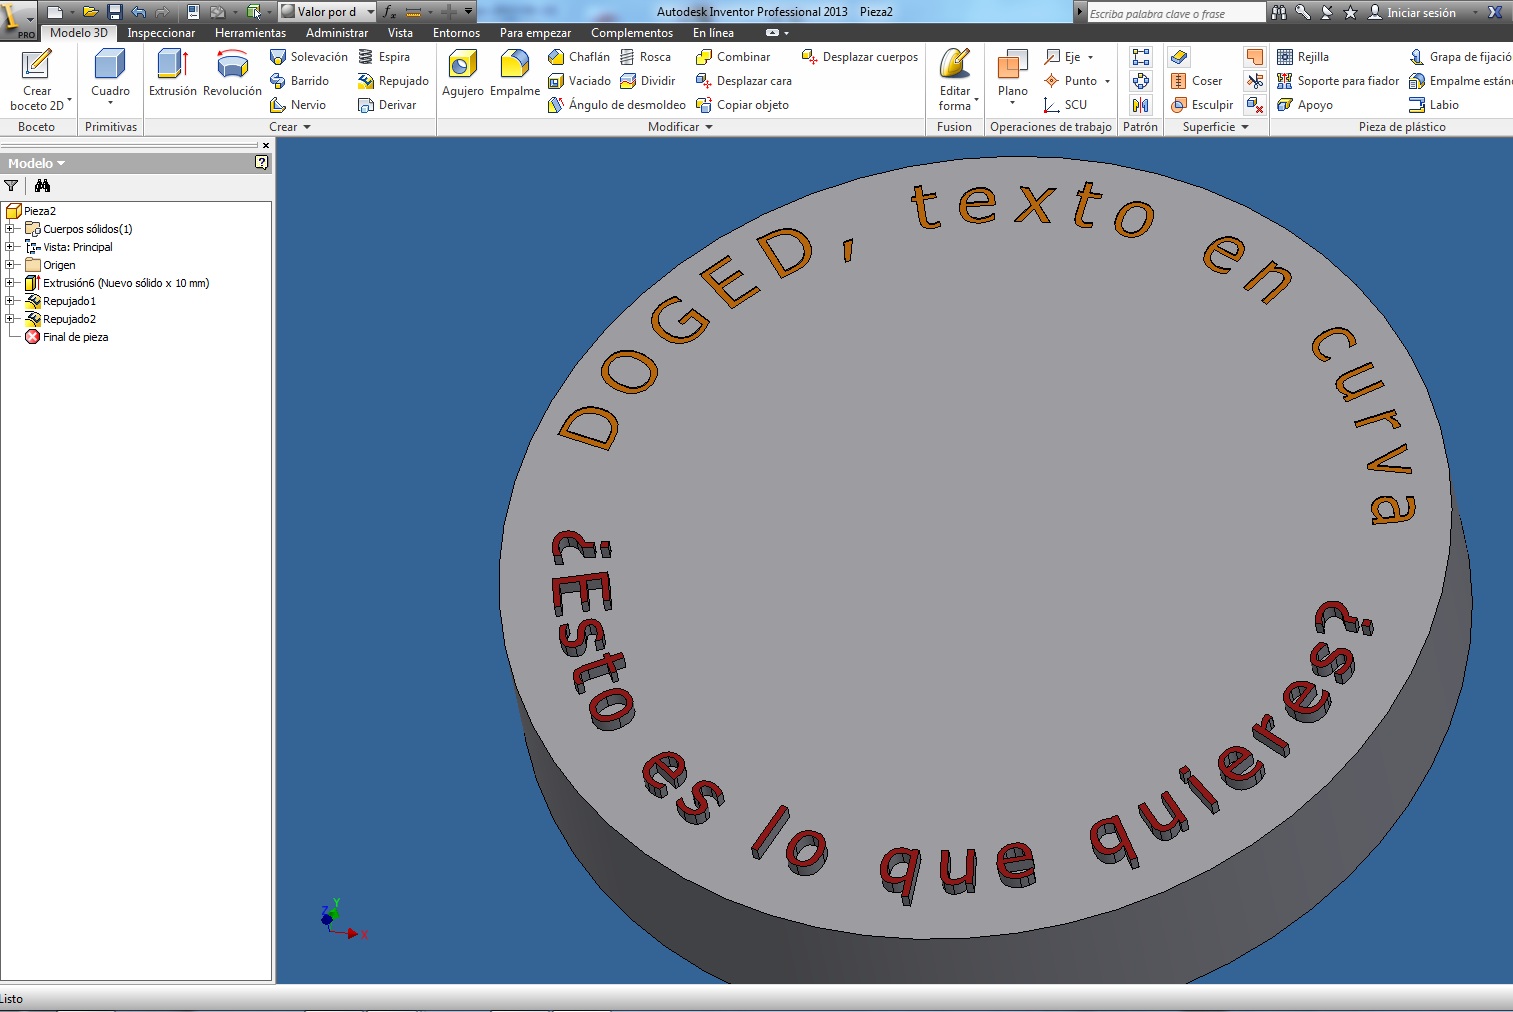The image size is (1513, 1012).
Task: Select circular pattern tool in Patrón
Action: (x=1141, y=81)
